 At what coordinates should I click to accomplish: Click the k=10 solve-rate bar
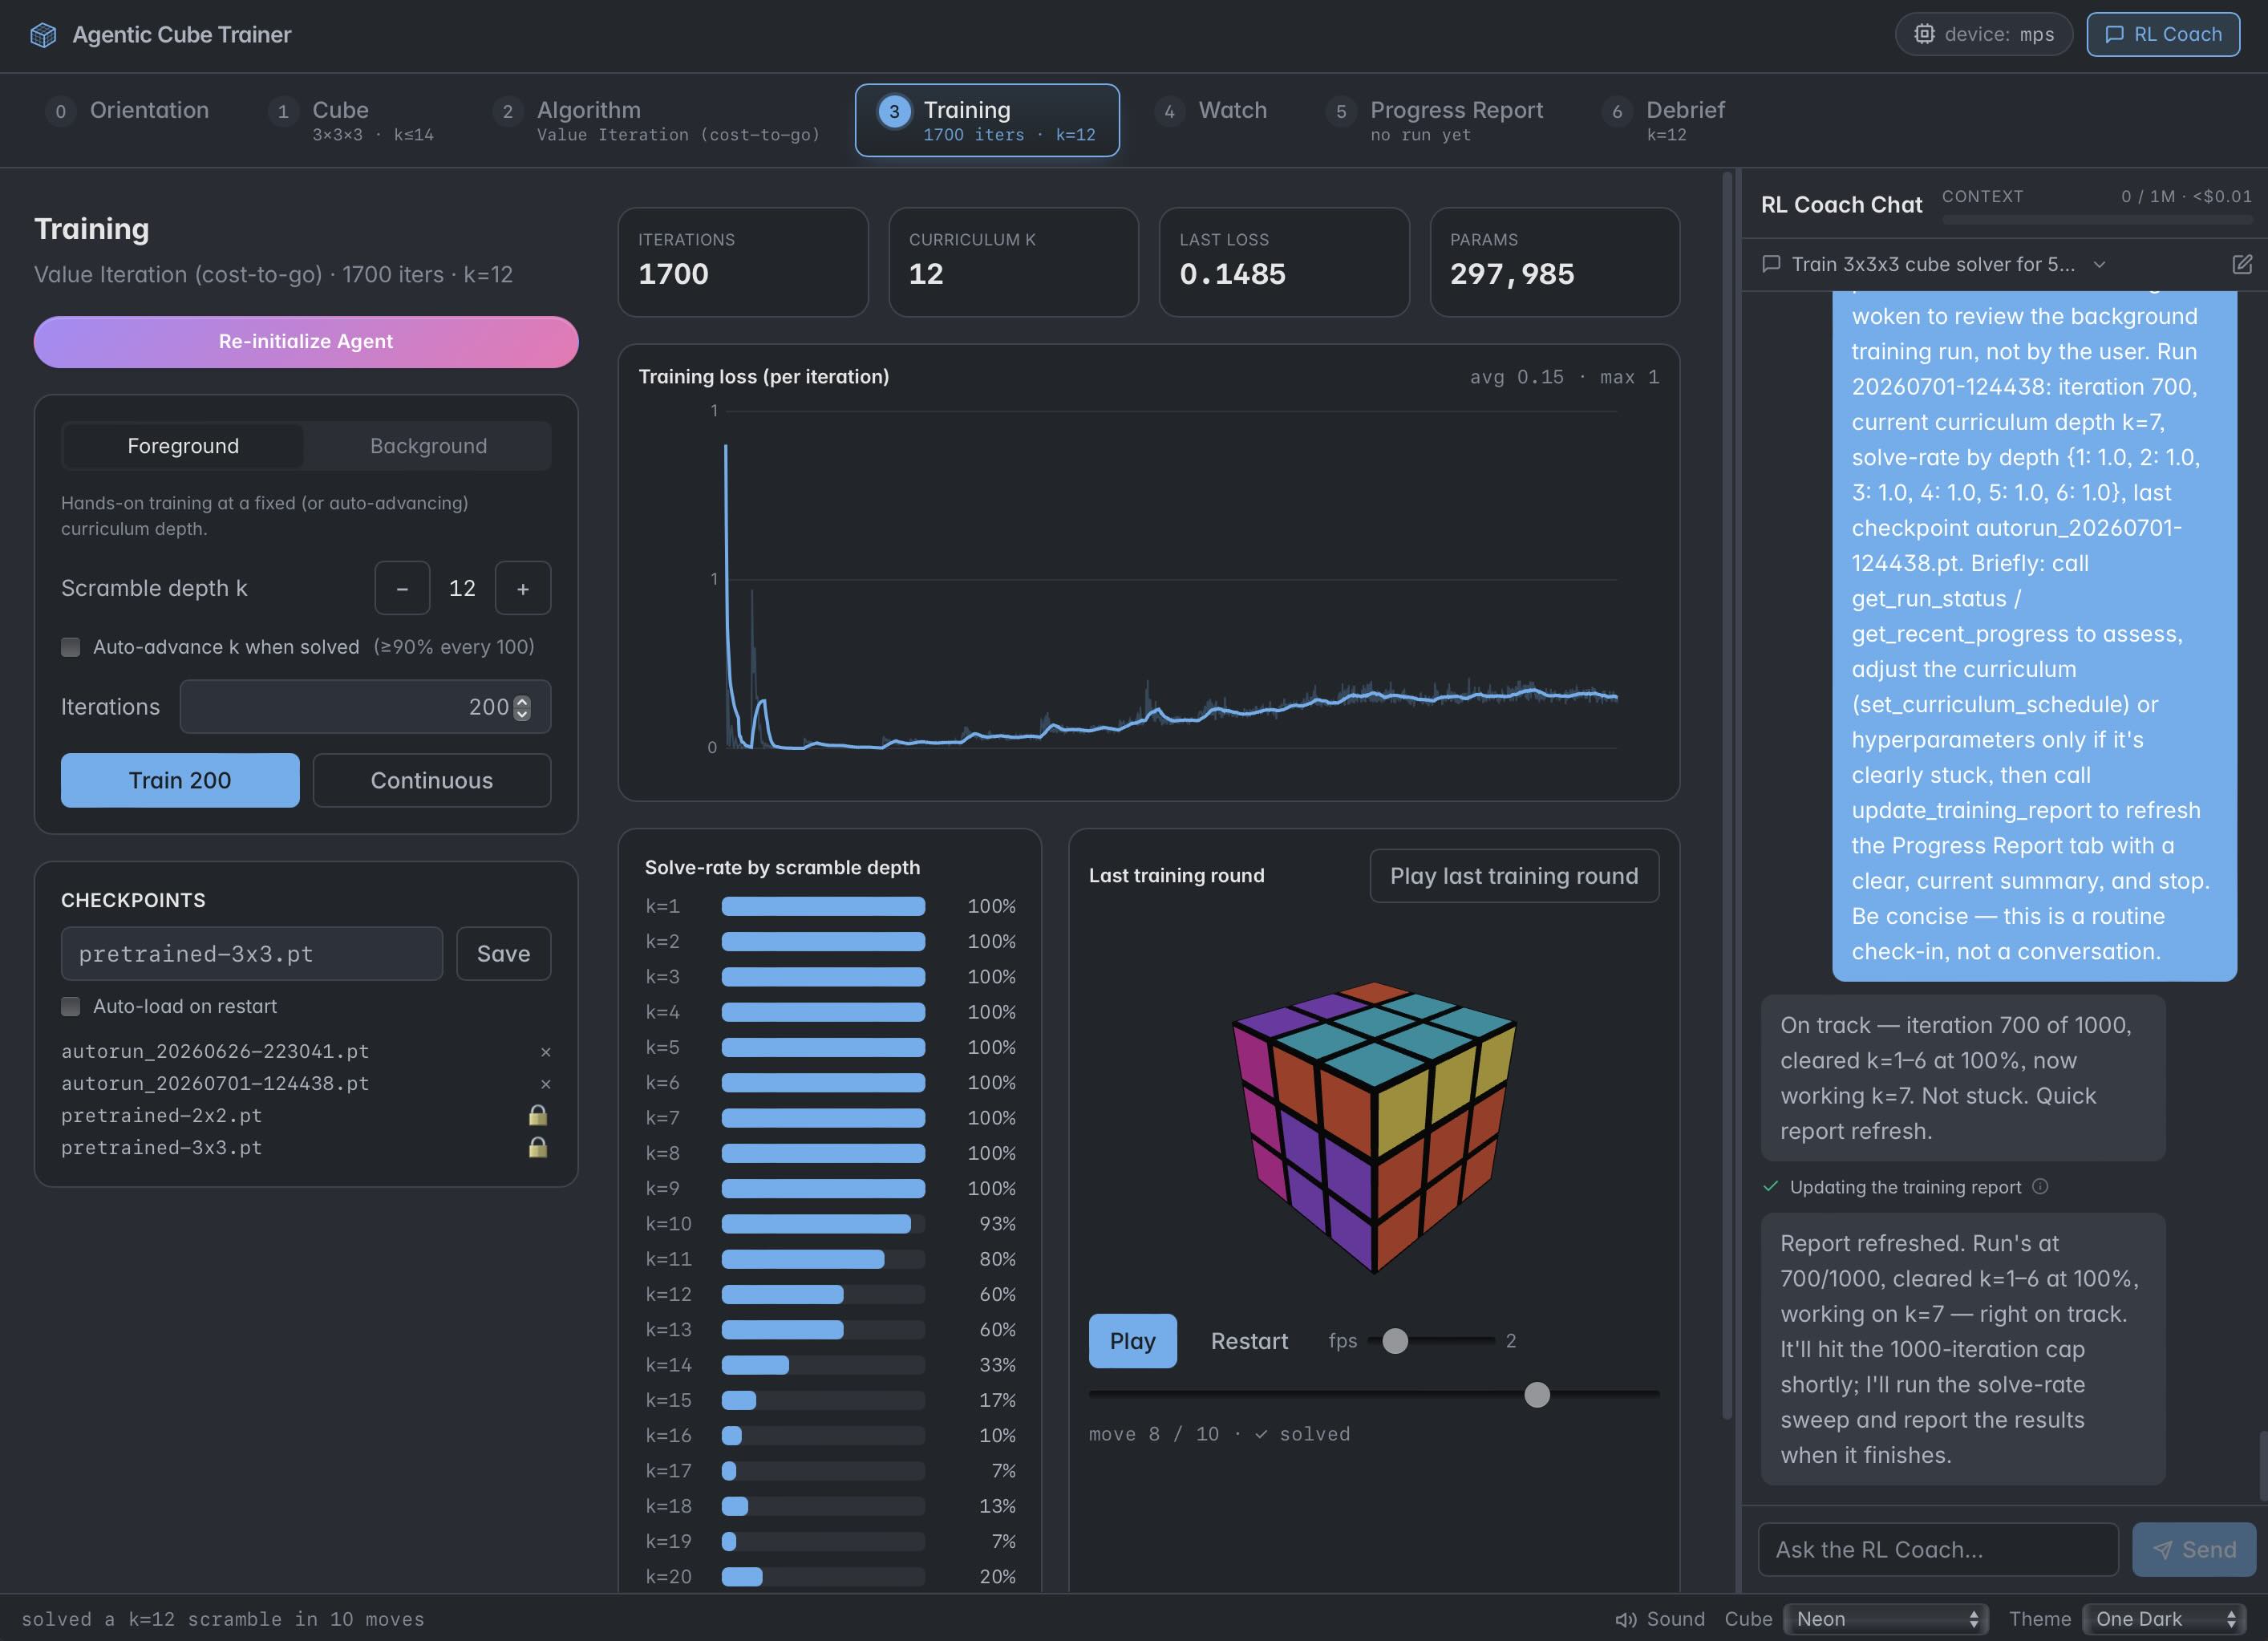pos(823,1224)
